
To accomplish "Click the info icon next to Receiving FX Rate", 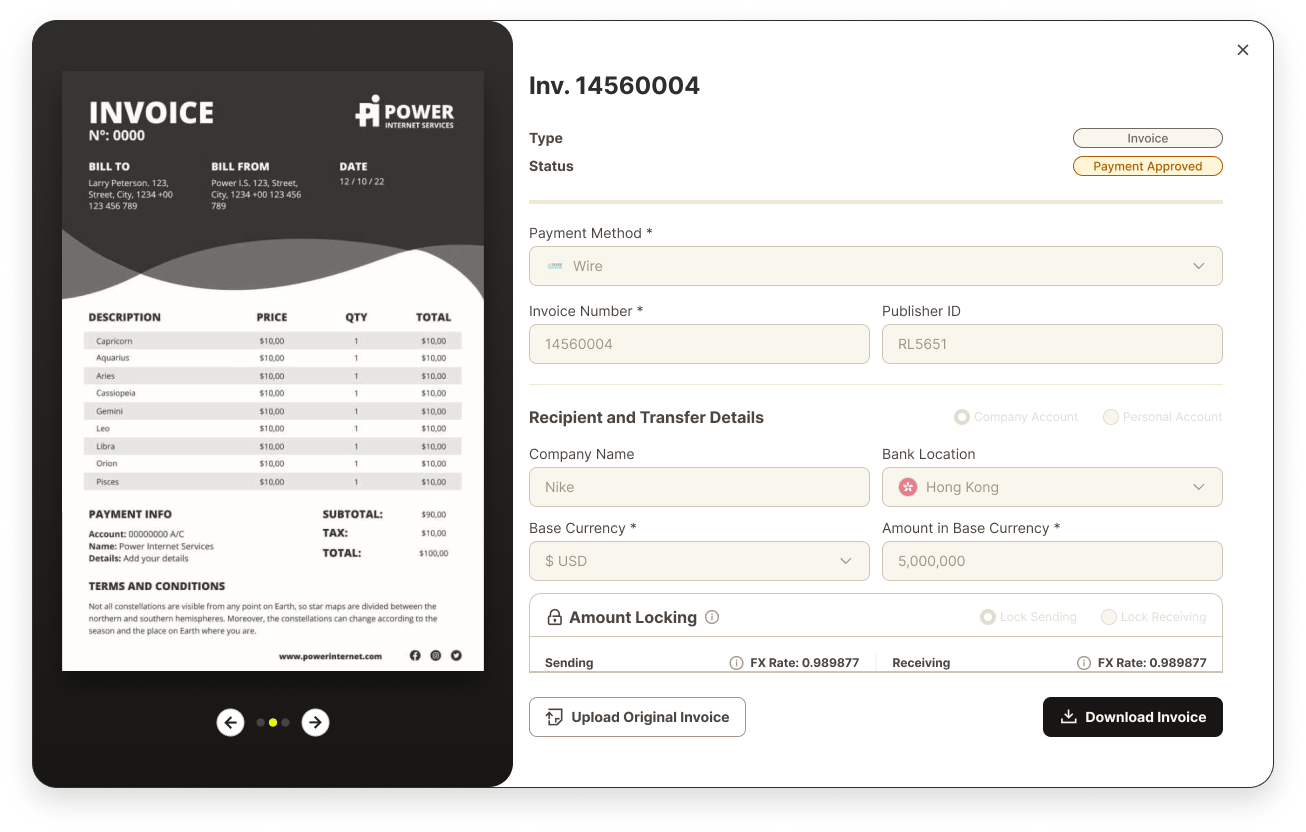I will [1084, 663].
